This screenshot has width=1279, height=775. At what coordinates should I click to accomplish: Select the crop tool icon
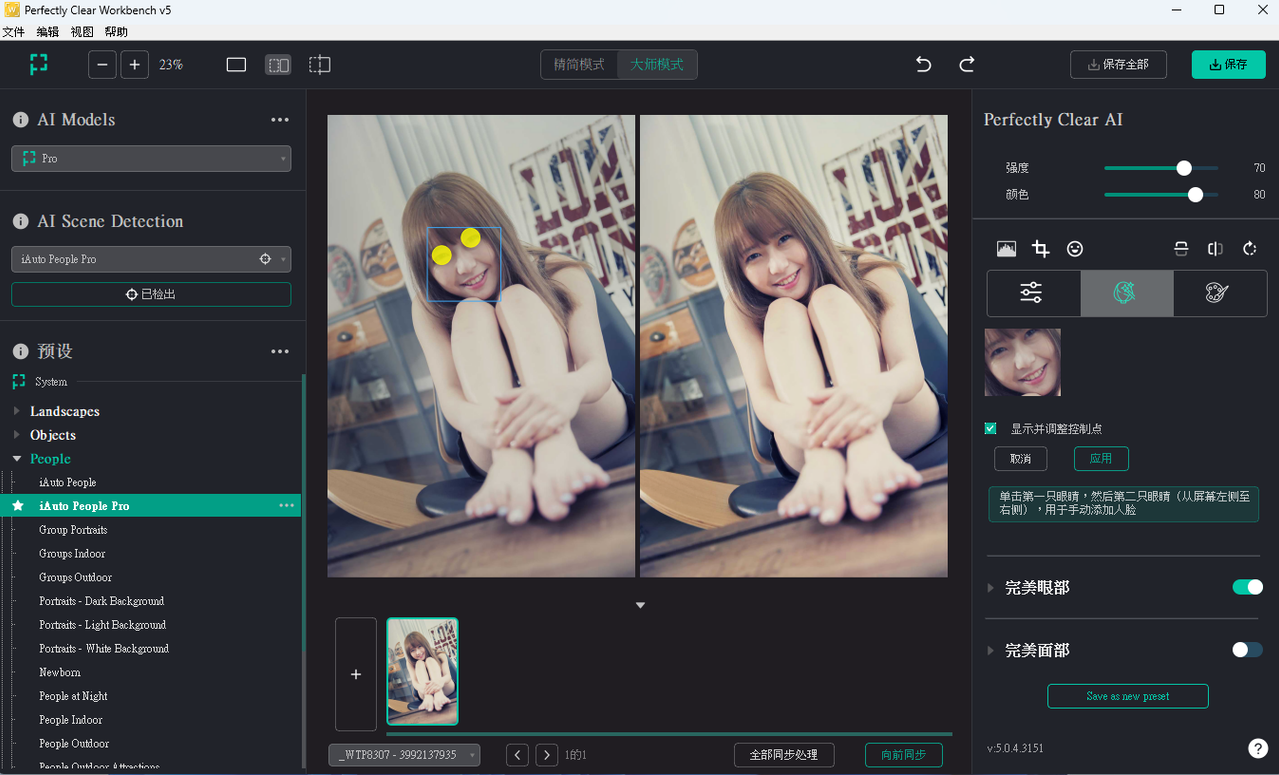(x=1040, y=249)
